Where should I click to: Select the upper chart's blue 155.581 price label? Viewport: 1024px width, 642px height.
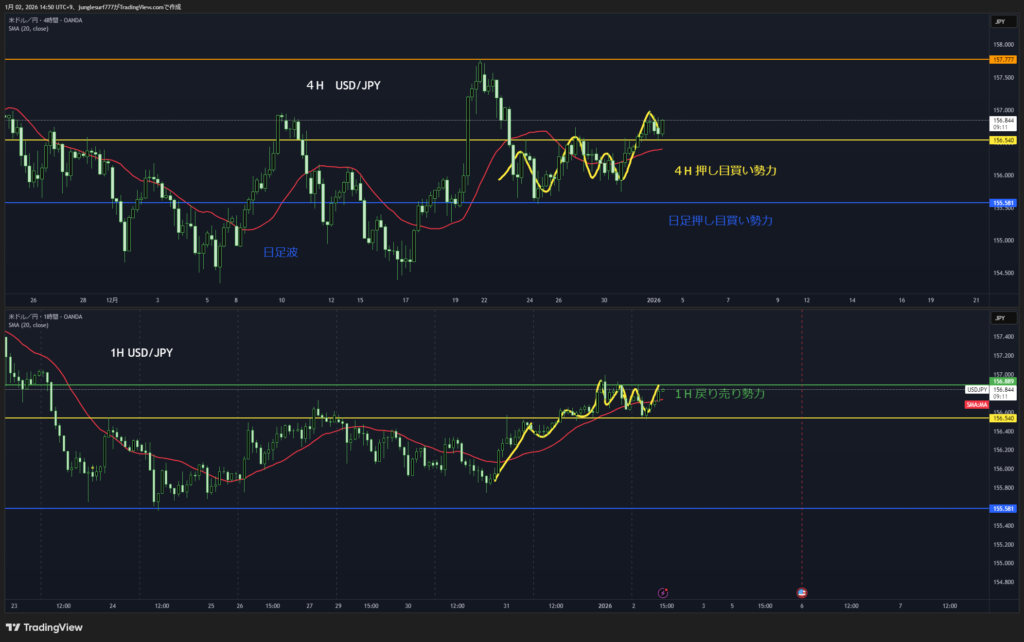pyautogui.click(x=1003, y=203)
